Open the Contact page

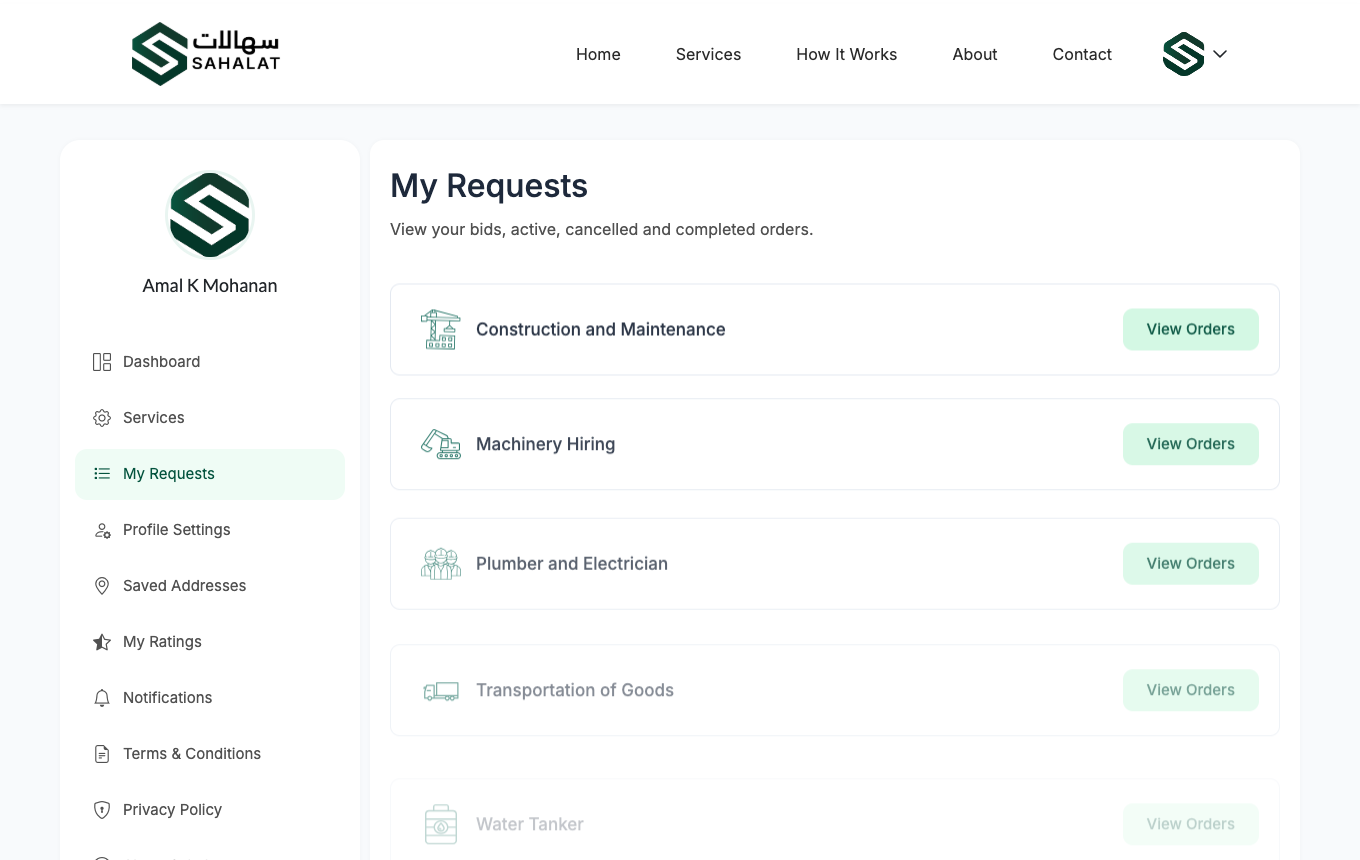(1082, 54)
